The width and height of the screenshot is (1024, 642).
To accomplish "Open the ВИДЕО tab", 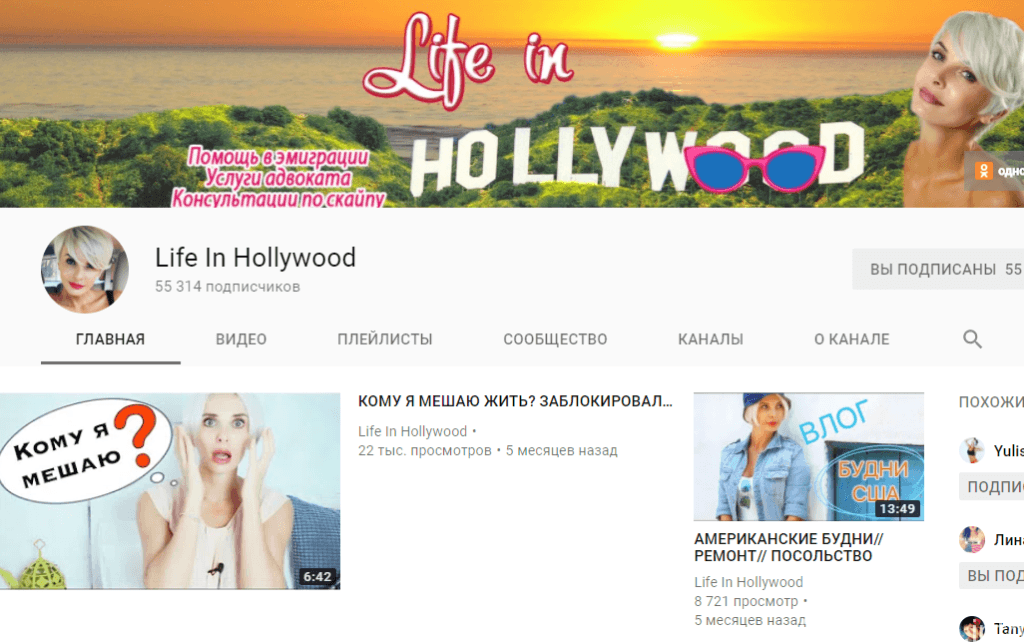I will (241, 339).
